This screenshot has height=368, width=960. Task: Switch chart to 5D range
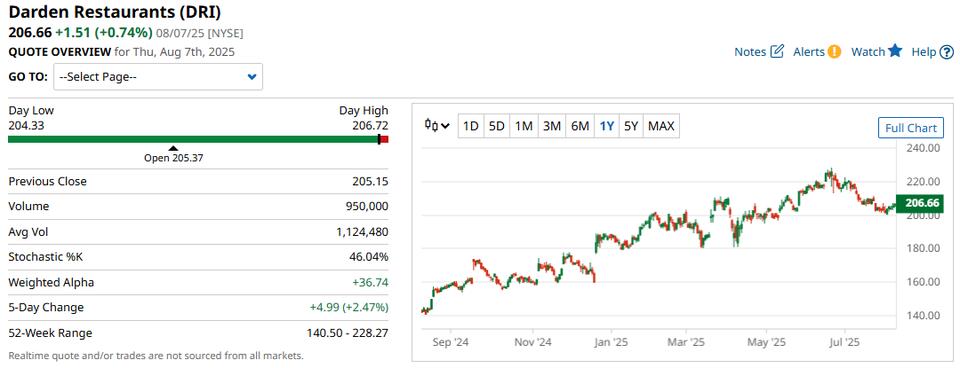(497, 127)
